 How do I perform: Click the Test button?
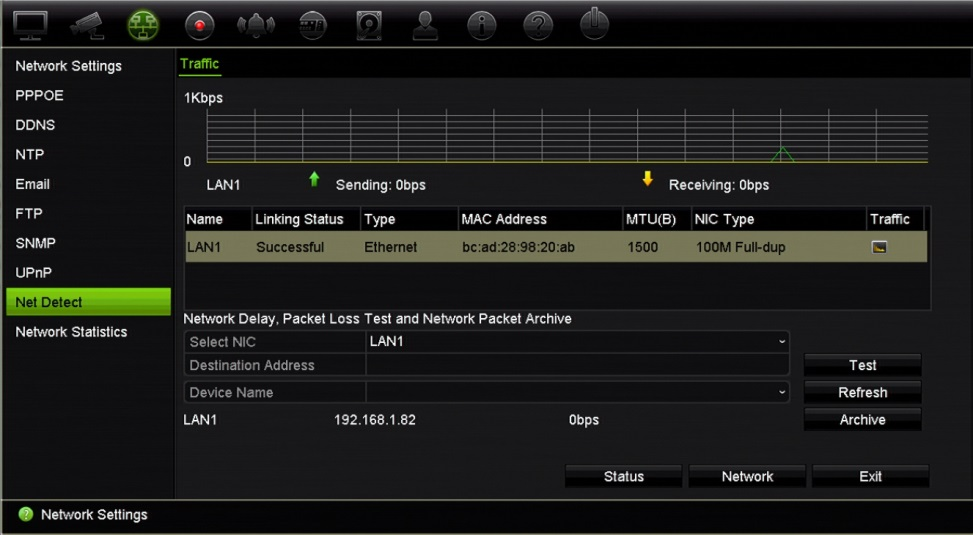[x=863, y=365]
